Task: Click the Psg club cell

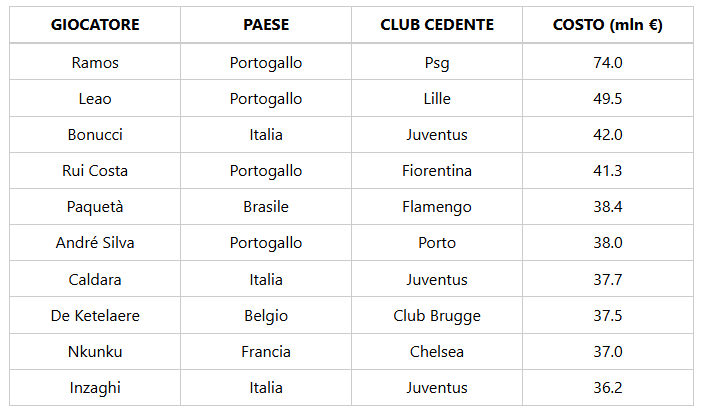Action: 437,62
